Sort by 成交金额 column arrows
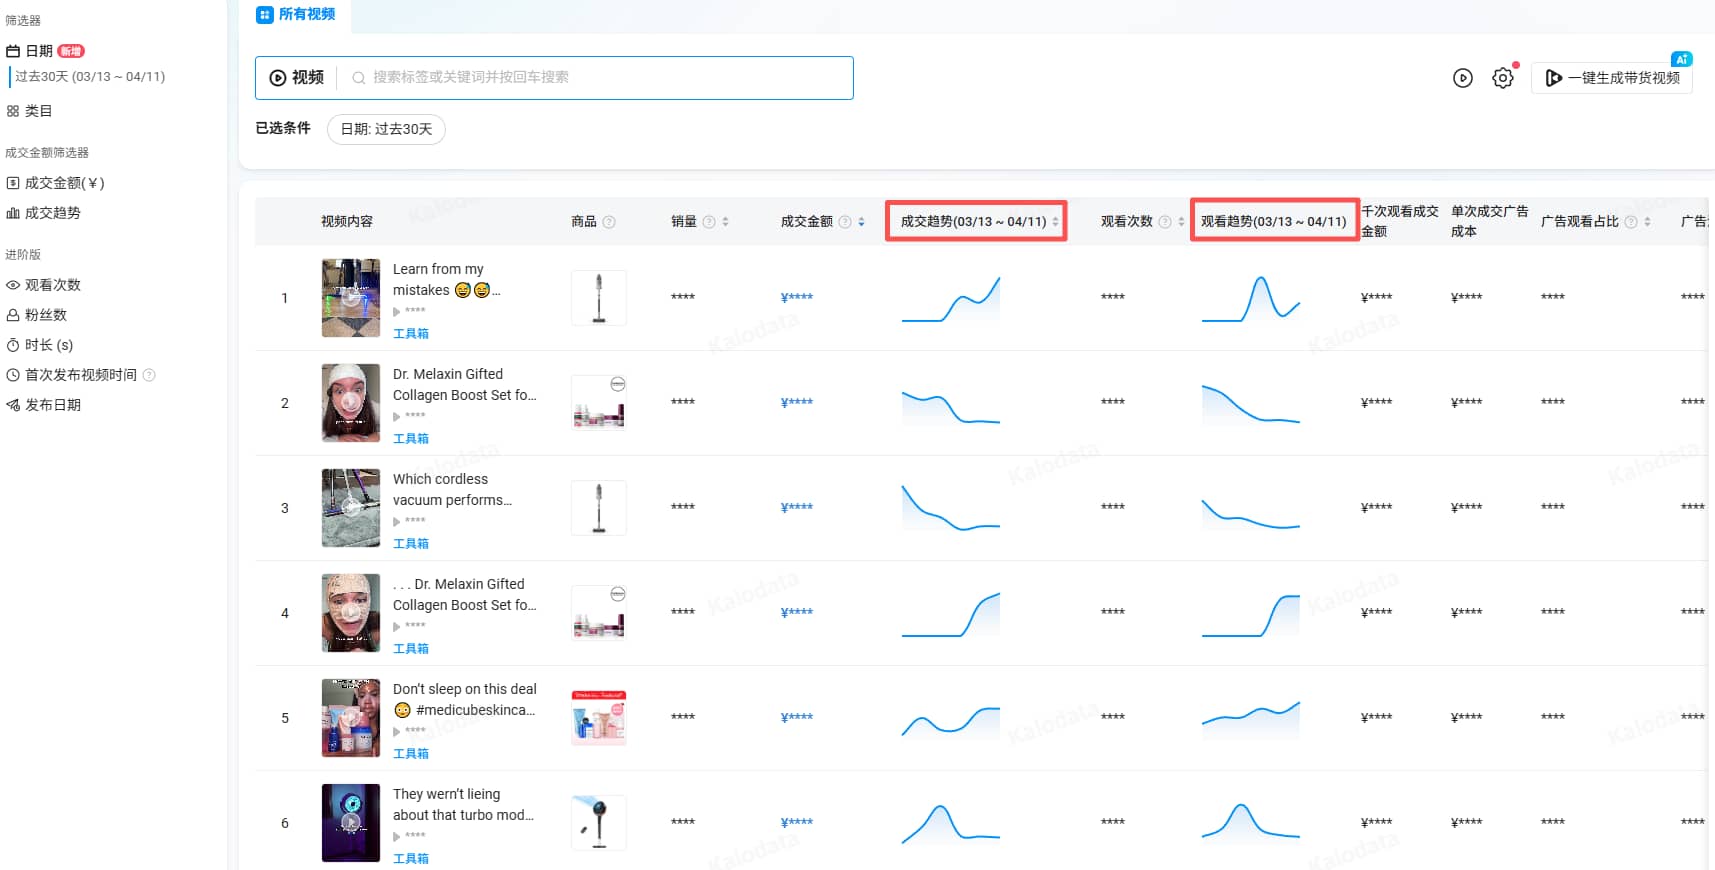This screenshot has width=1715, height=870. [x=861, y=222]
